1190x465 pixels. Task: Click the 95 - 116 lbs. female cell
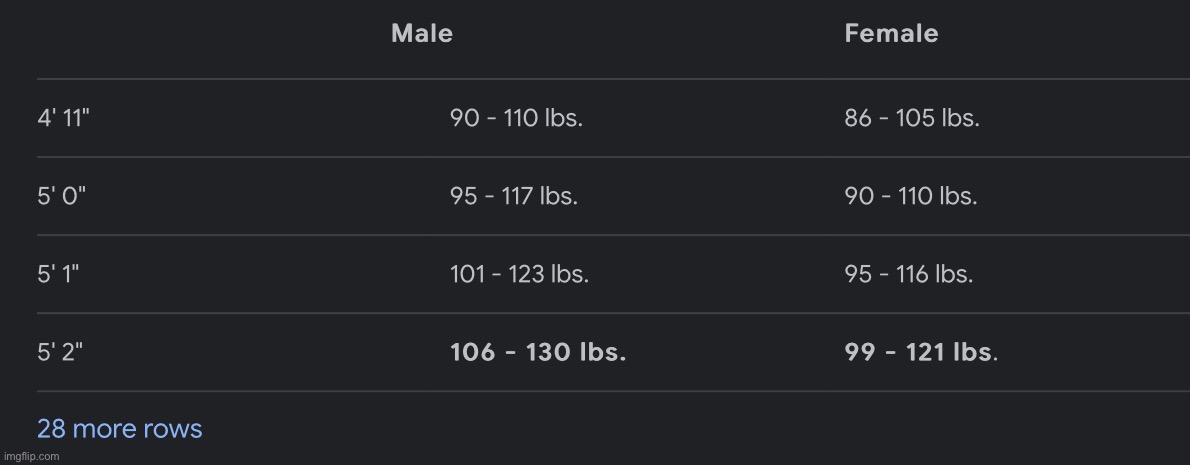pyautogui.click(x=908, y=274)
